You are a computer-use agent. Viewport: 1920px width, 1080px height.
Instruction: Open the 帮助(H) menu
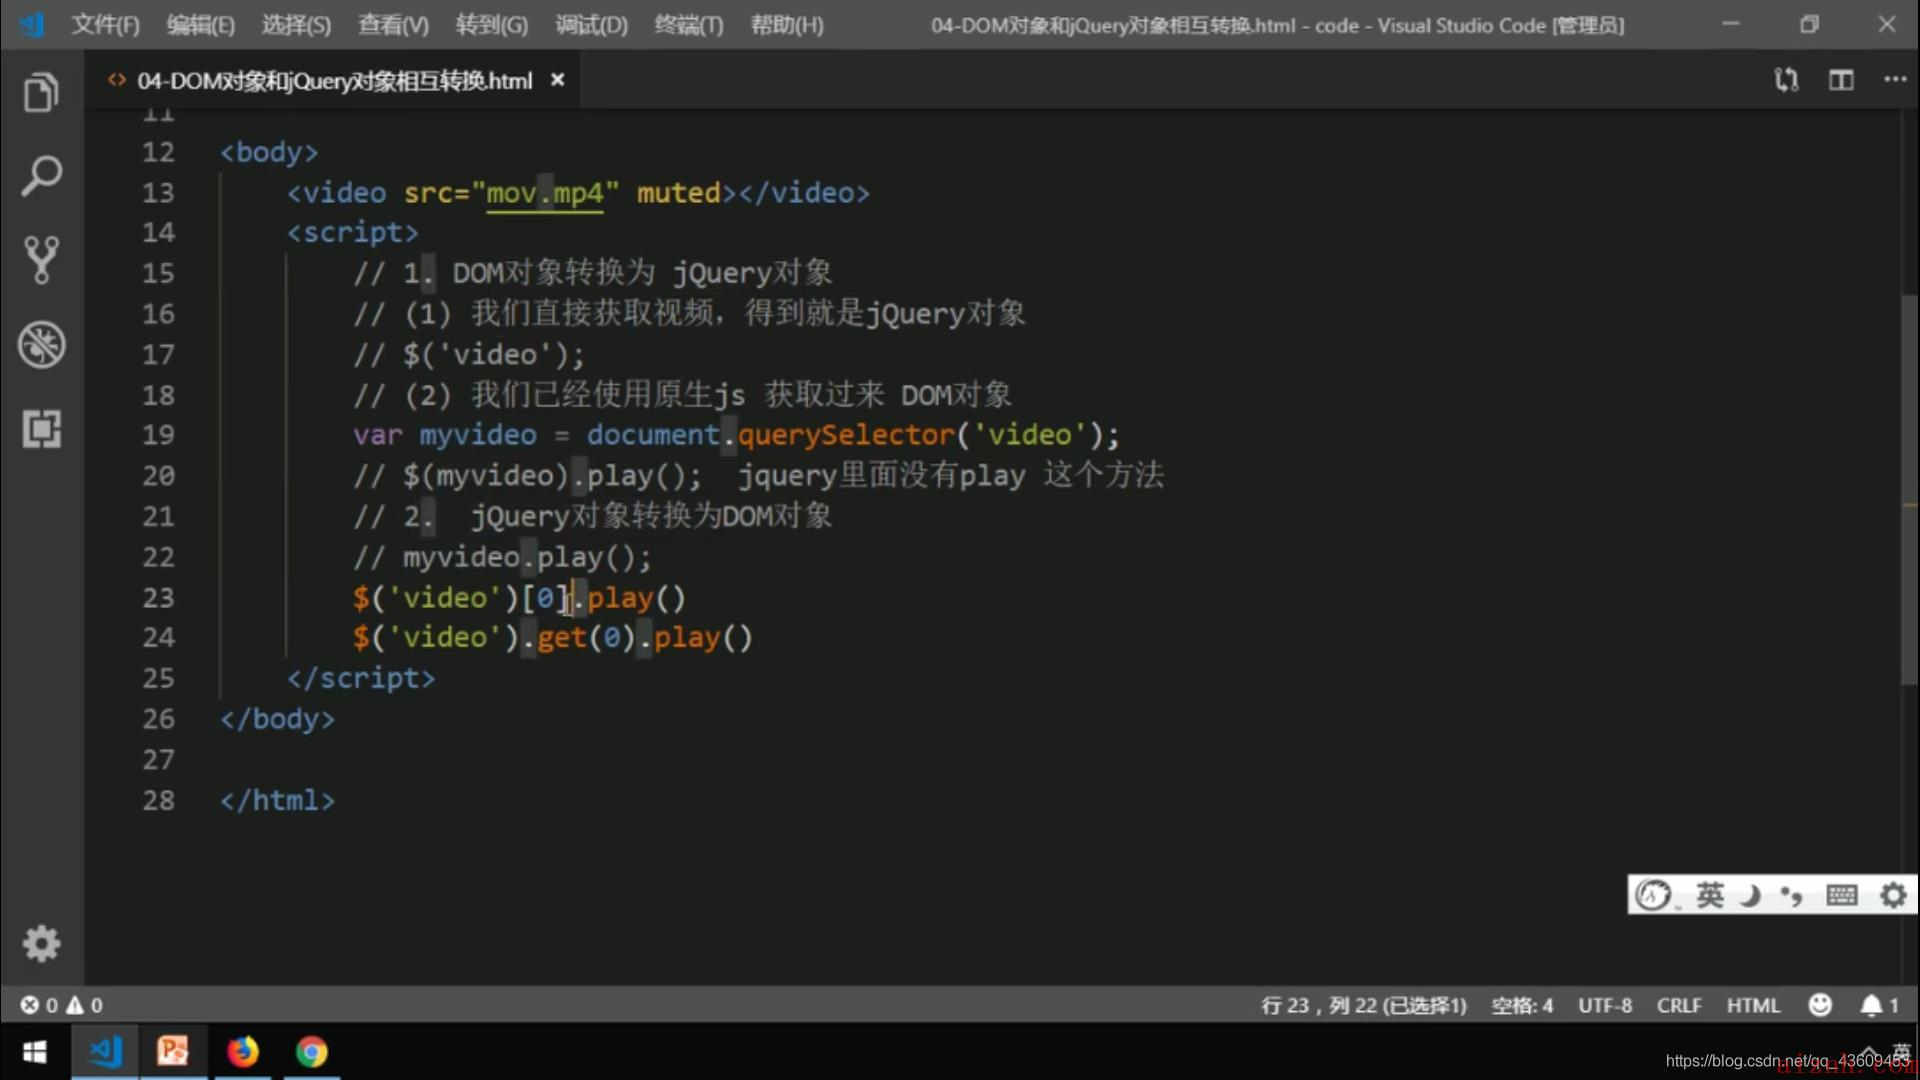(x=787, y=25)
